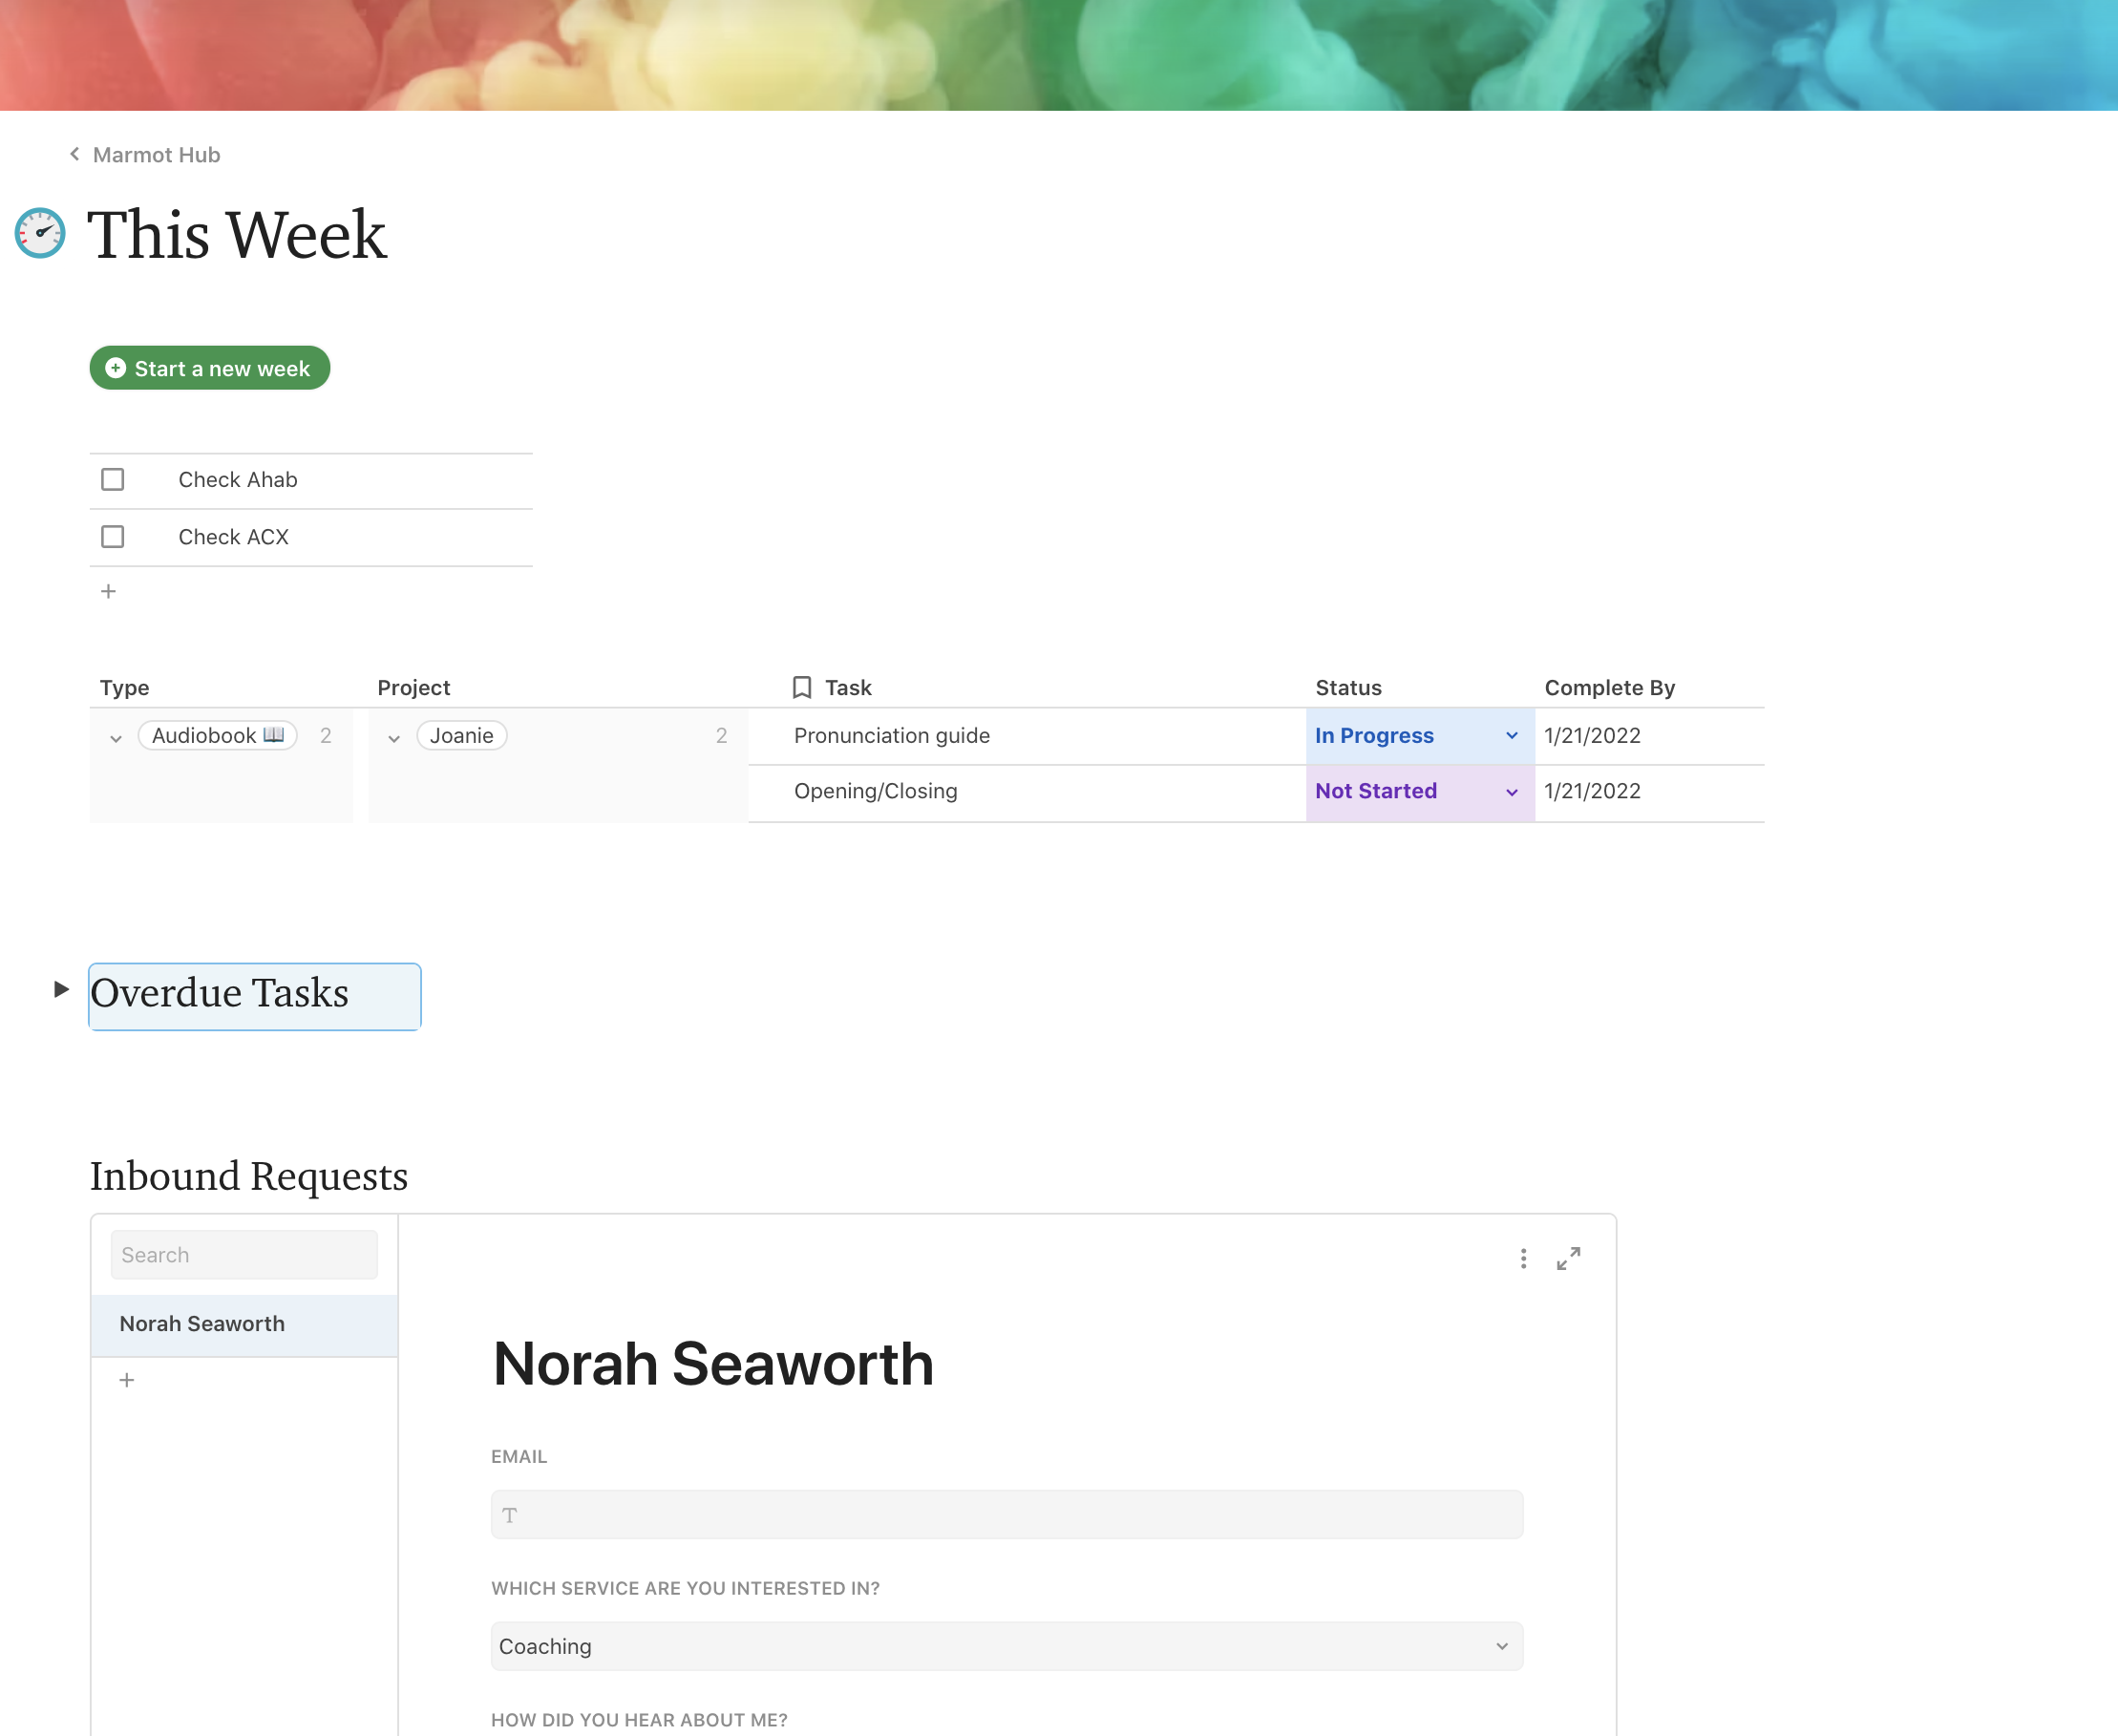The height and width of the screenshot is (1736, 2118).
Task: Open the In Progress status dropdown
Action: pos(1511,736)
